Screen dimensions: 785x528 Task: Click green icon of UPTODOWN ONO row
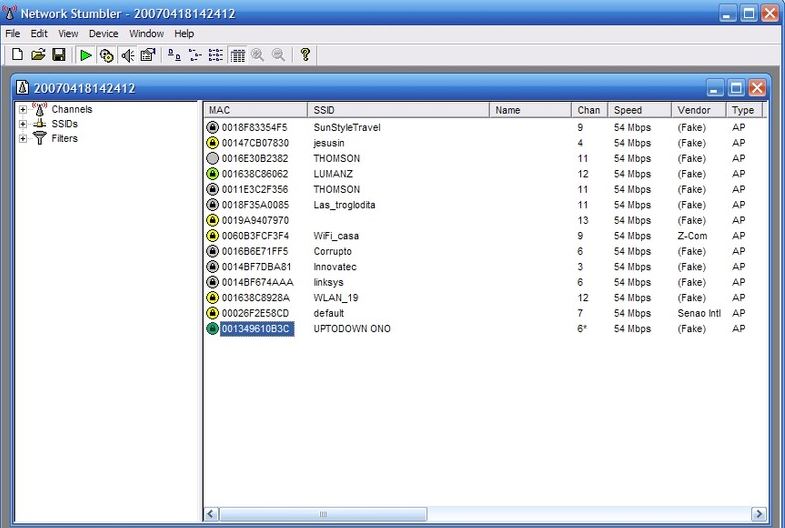tap(212, 329)
